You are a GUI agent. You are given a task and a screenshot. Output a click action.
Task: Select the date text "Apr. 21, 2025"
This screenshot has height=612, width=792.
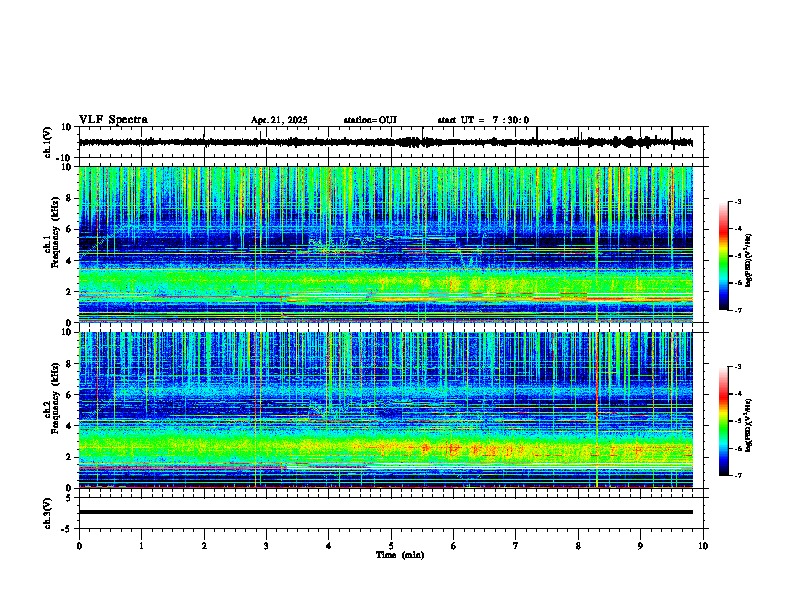tap(279, 120)
